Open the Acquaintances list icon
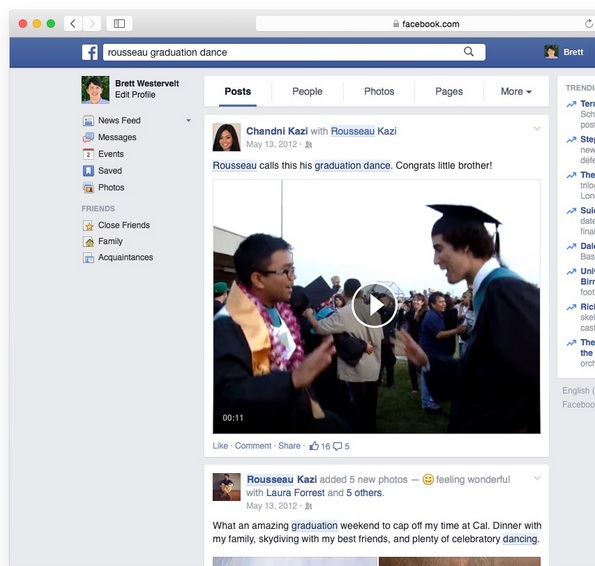The height and width of the screenshot is (566, 595). pos(88,258)
